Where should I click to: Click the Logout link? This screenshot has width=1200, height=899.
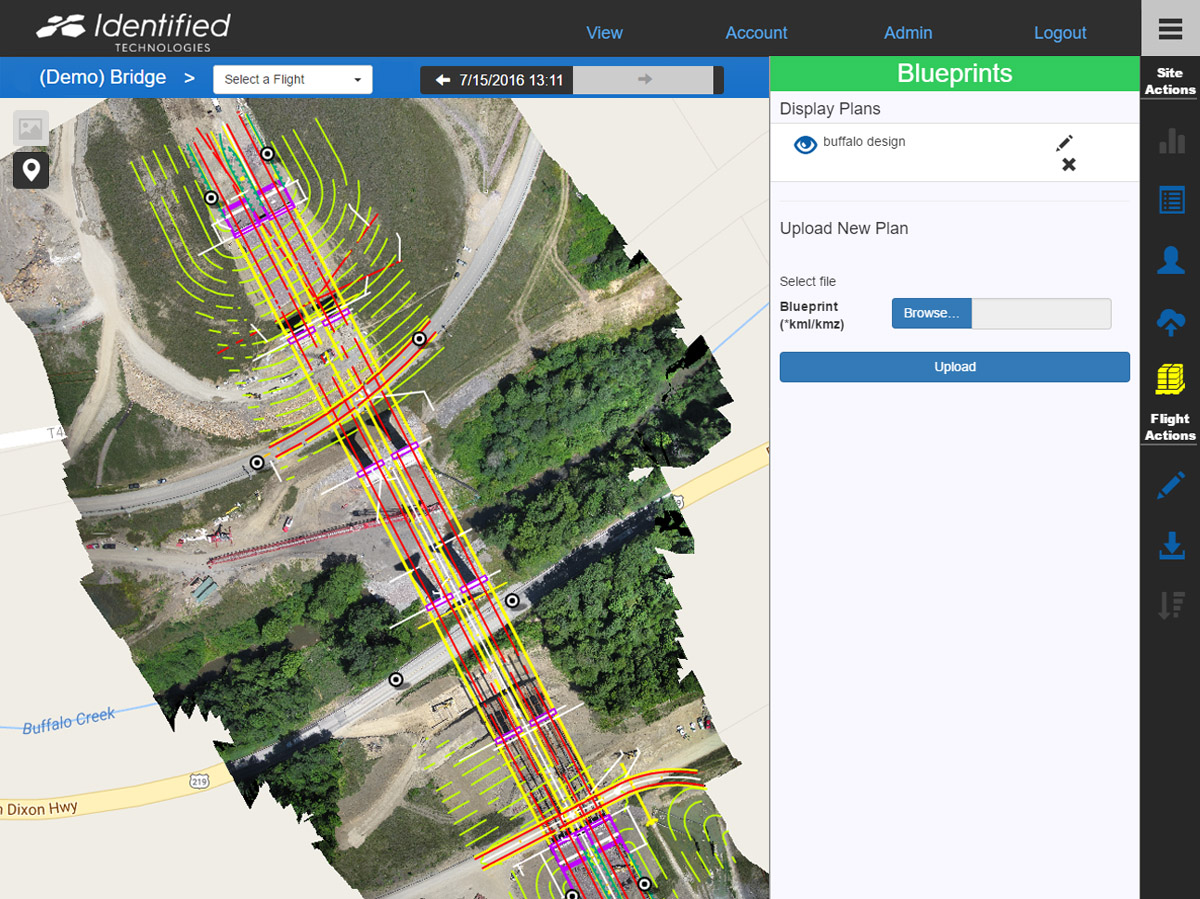click(1060, 33)
